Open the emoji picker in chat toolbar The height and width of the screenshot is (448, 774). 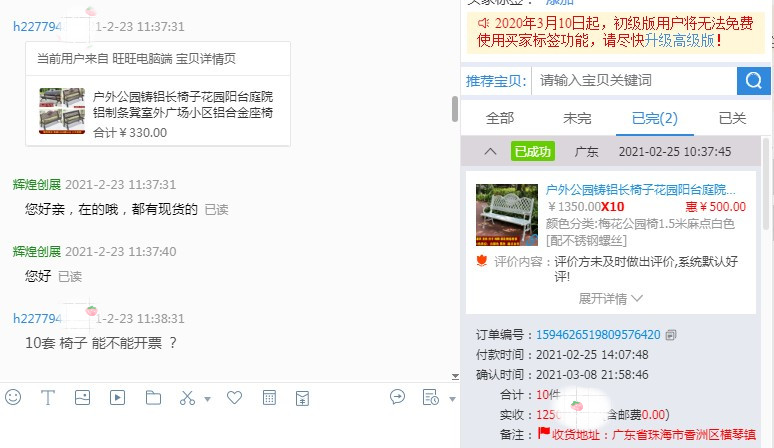13,397
